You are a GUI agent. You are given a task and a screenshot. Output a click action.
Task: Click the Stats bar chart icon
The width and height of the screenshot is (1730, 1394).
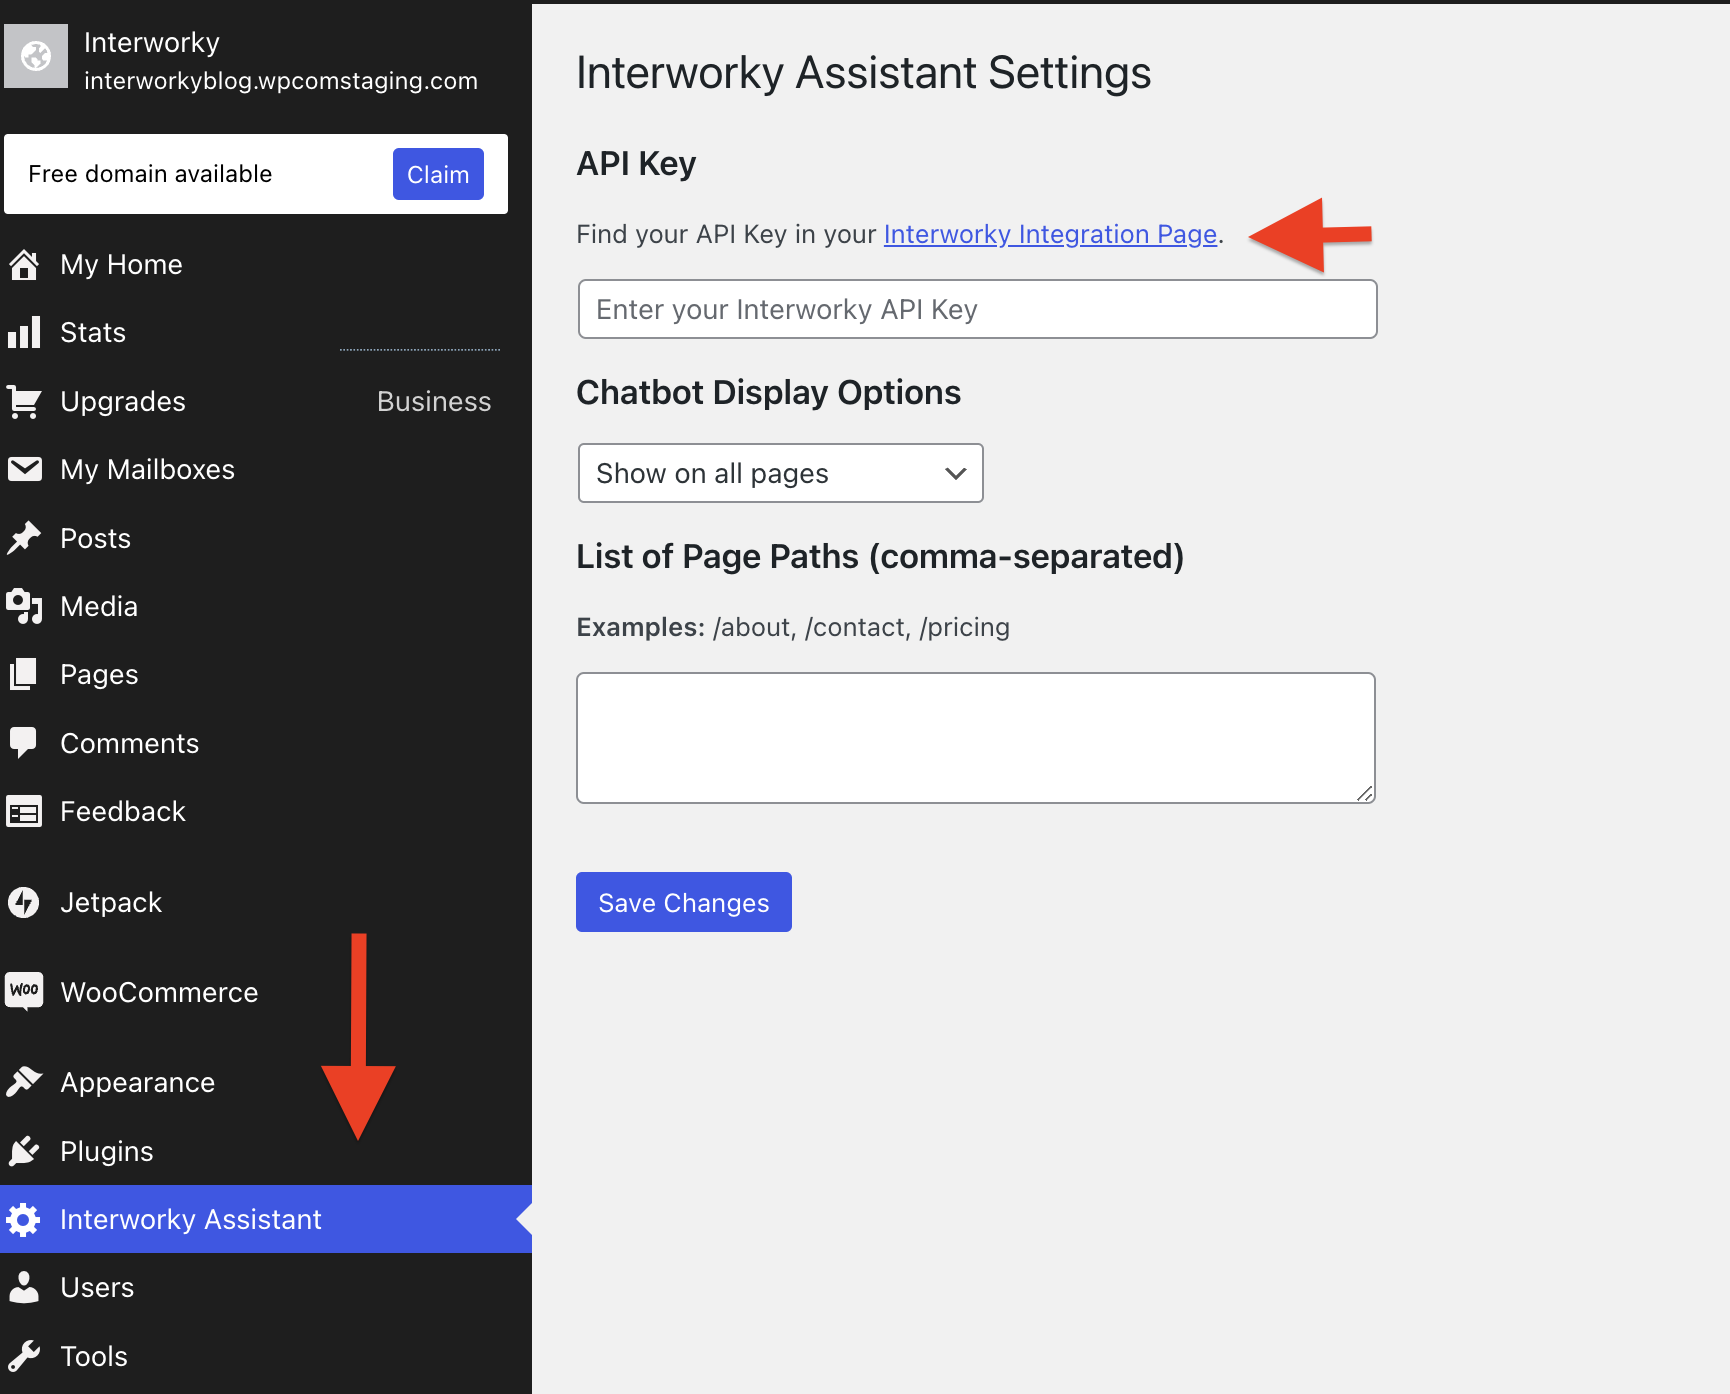[24, 333]
